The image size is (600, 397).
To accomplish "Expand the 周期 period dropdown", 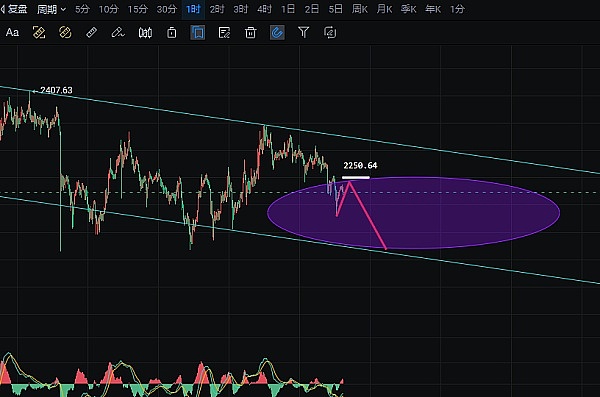I will tap(51, 9).
